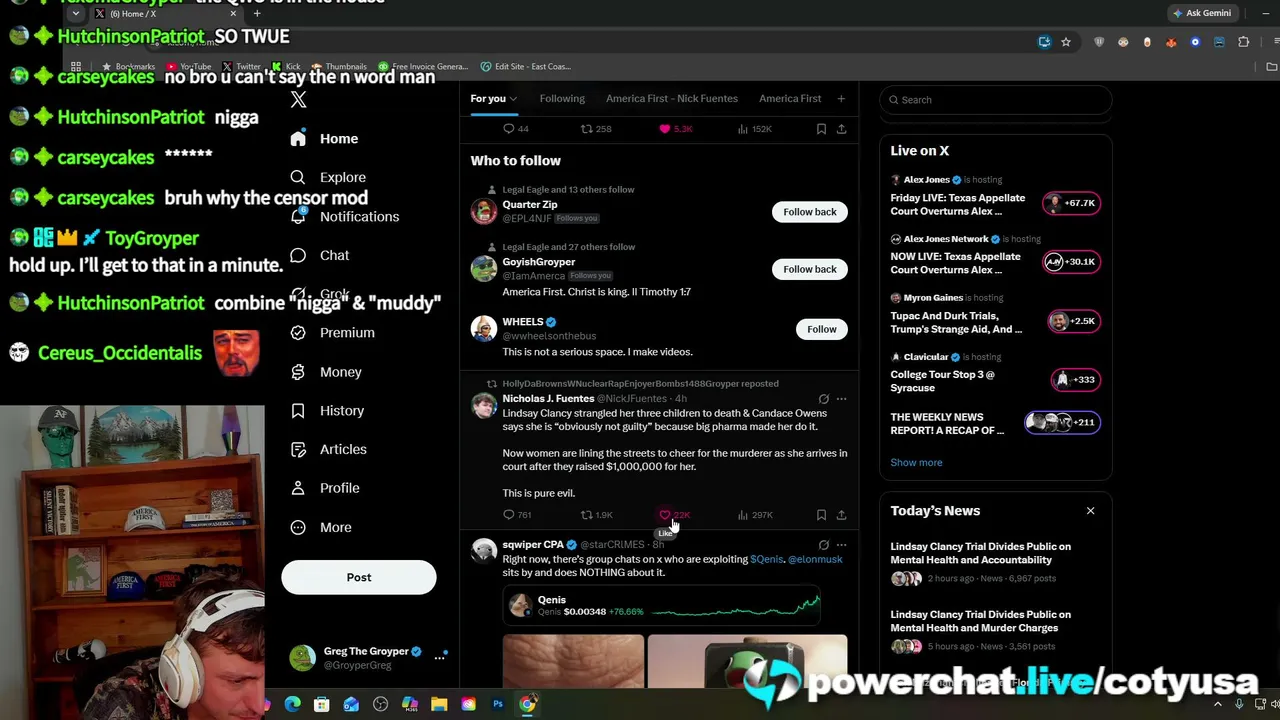Select the last America First timeline tab

(790, 99)
